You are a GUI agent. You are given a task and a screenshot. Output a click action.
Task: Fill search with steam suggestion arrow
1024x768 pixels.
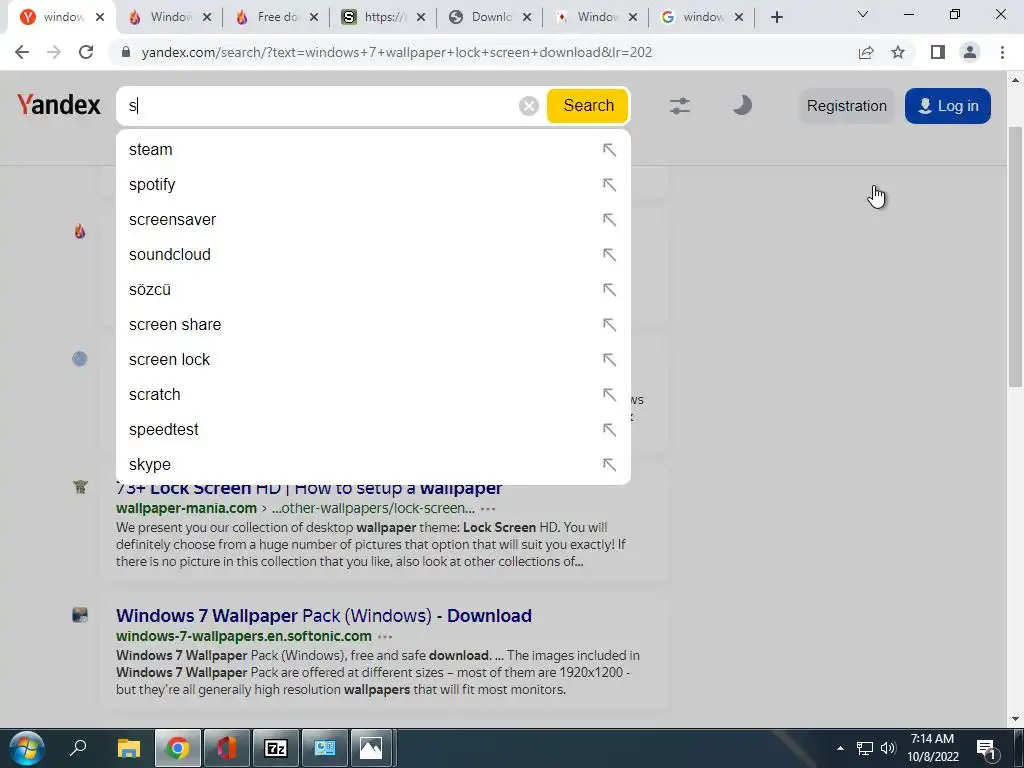coord(609,150)
